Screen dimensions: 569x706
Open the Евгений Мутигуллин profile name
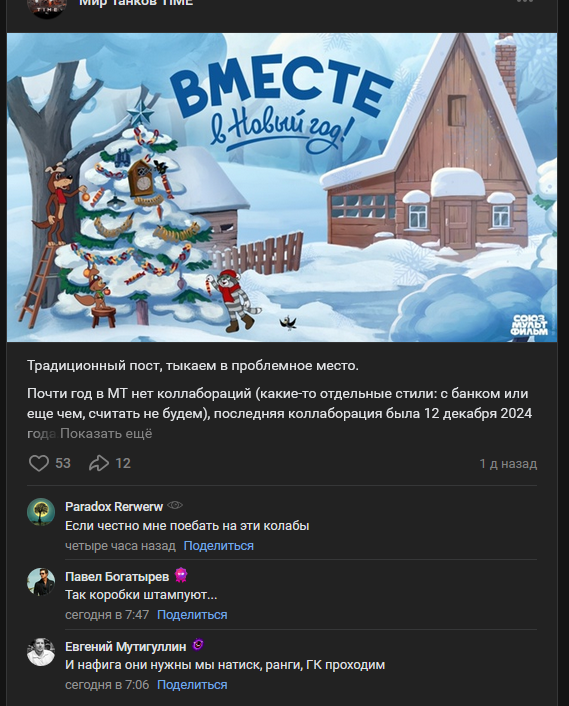126,647
